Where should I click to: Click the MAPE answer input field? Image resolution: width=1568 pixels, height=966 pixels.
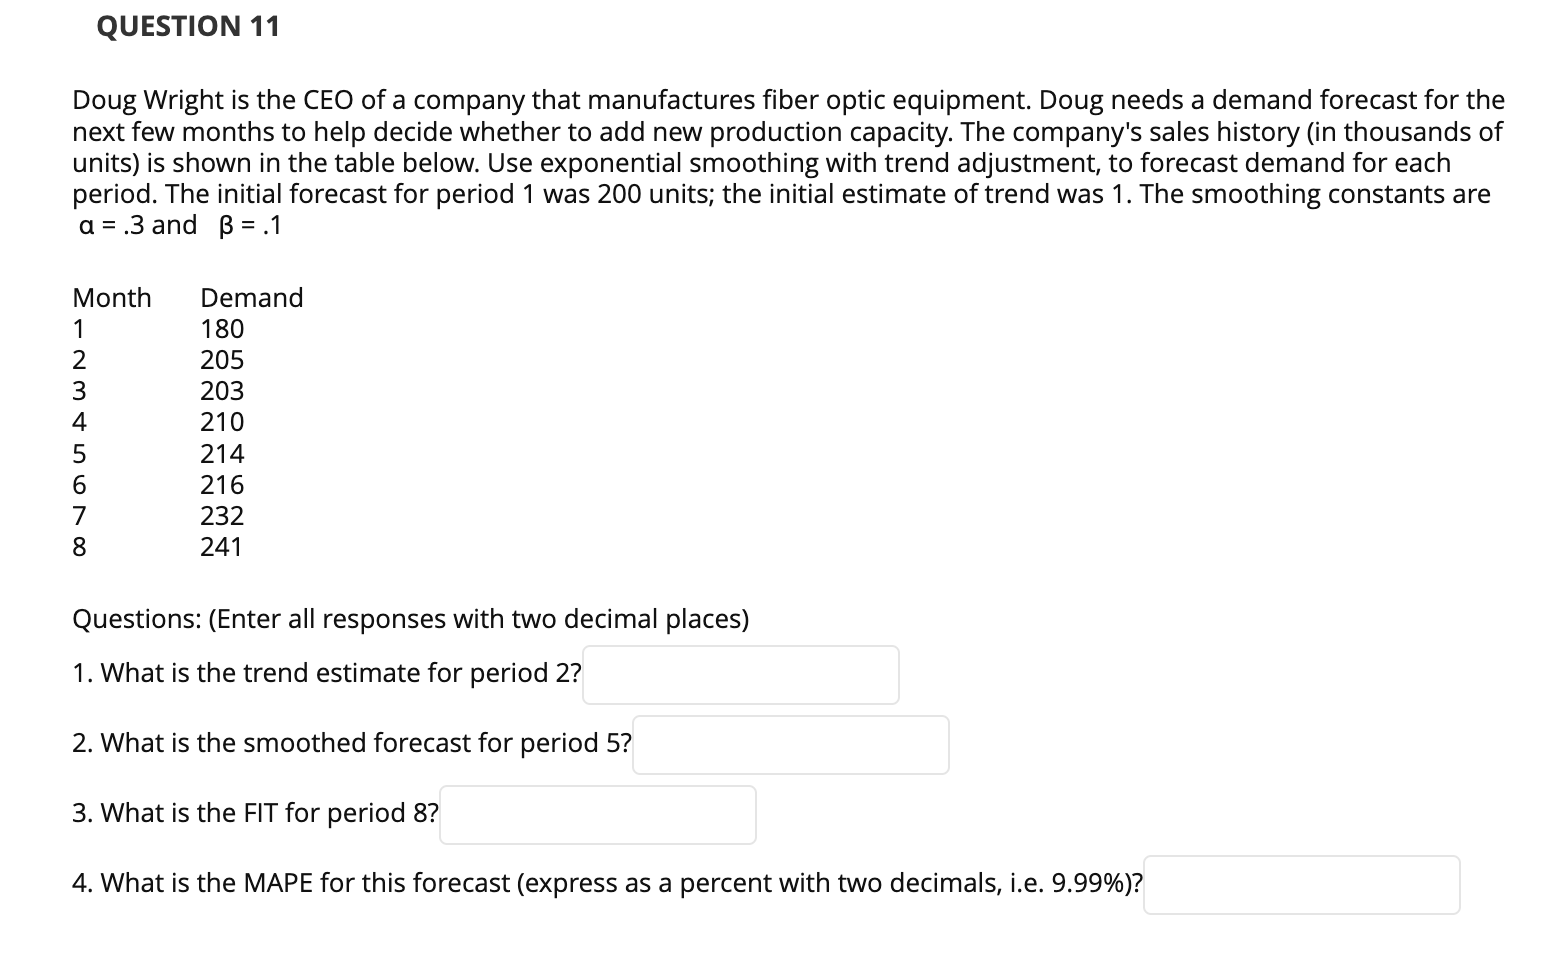coord(1300,884)
